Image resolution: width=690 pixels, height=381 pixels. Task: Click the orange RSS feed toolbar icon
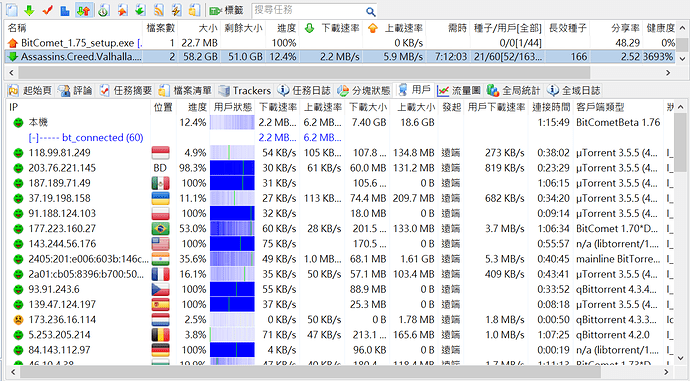[x=158, y=10]
